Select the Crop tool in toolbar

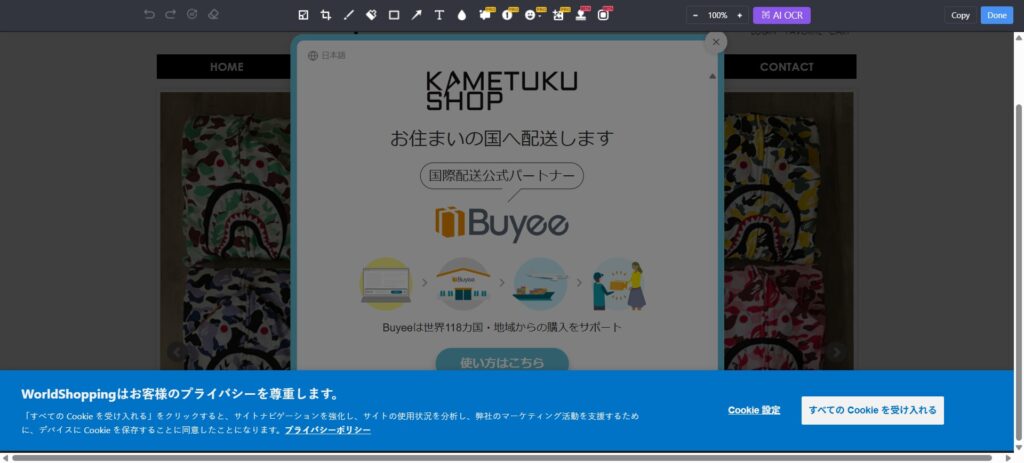(x=326, y=15)
